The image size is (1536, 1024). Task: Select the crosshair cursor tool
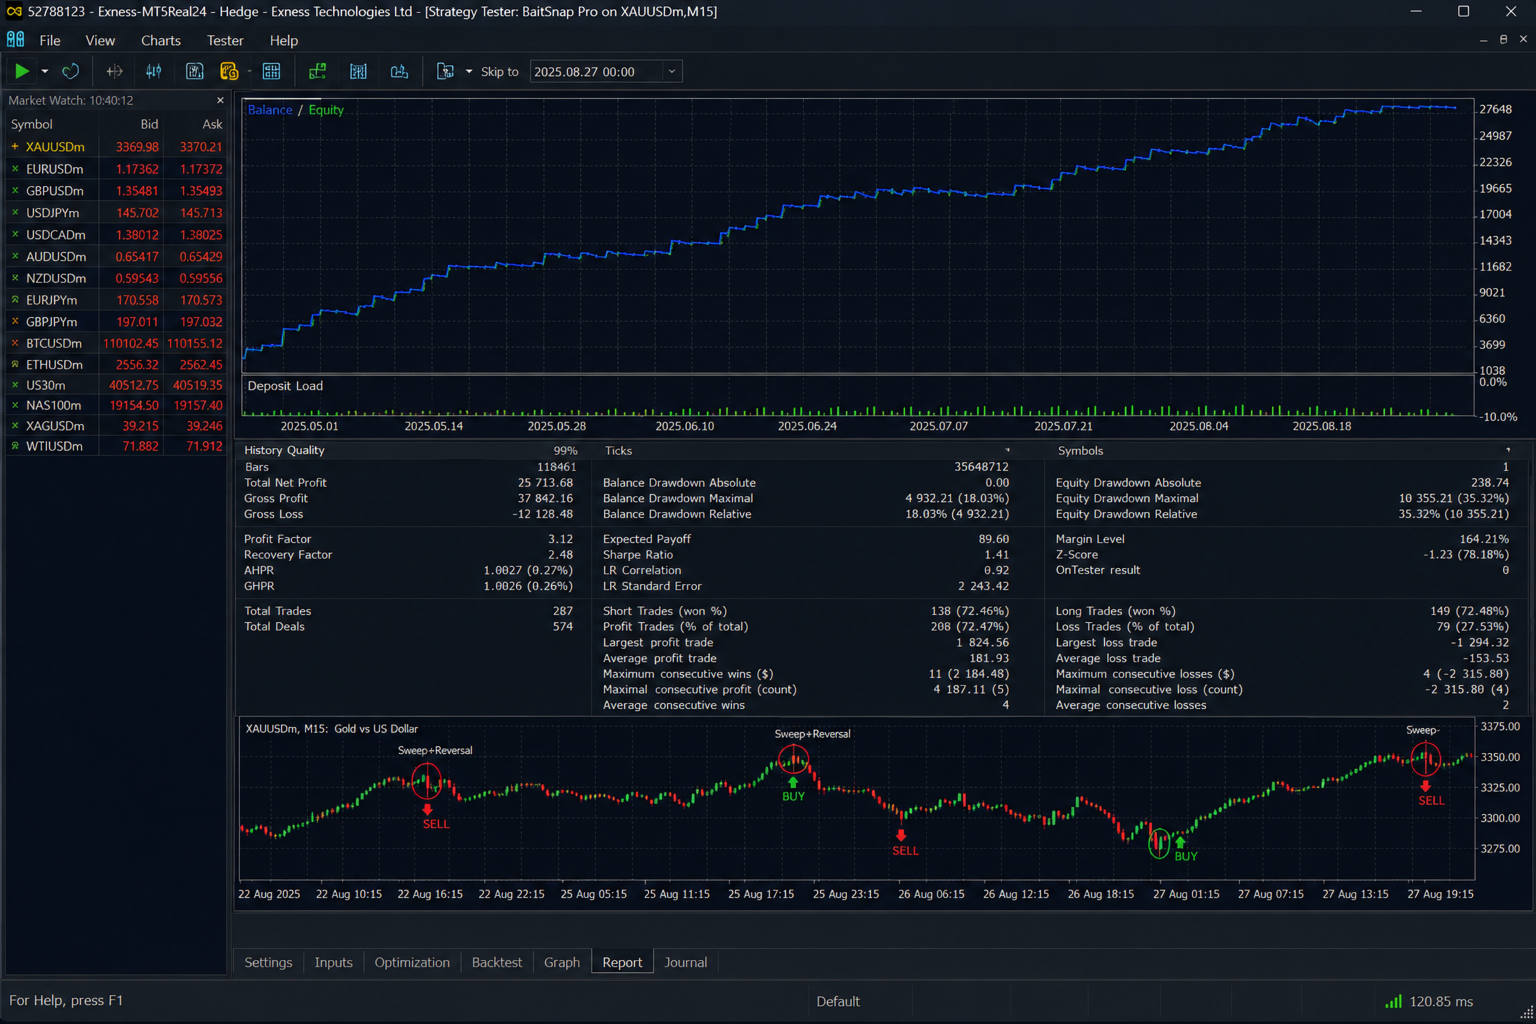[114, 71]
